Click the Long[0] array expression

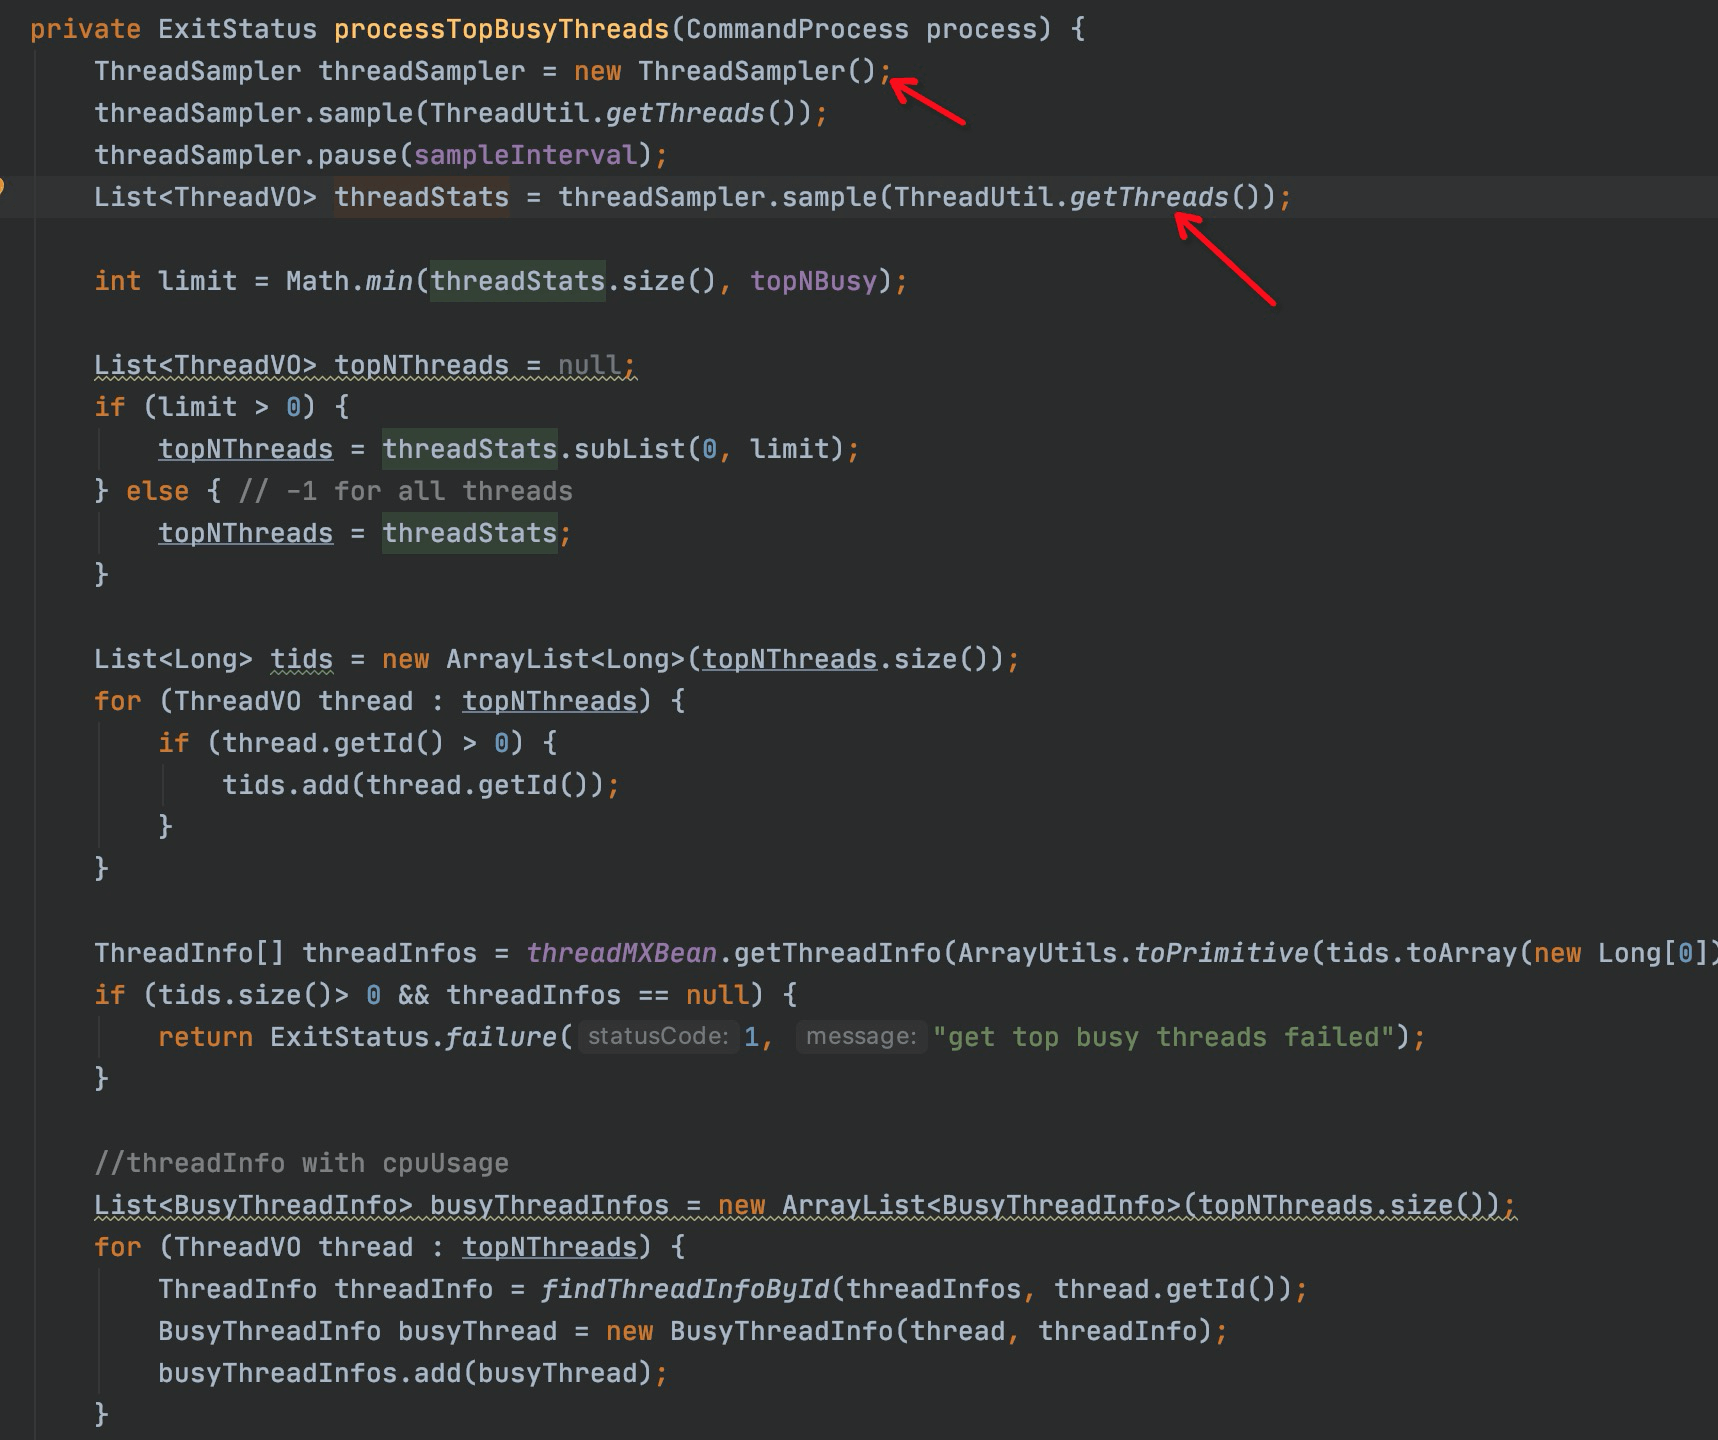coord(1653,953)
